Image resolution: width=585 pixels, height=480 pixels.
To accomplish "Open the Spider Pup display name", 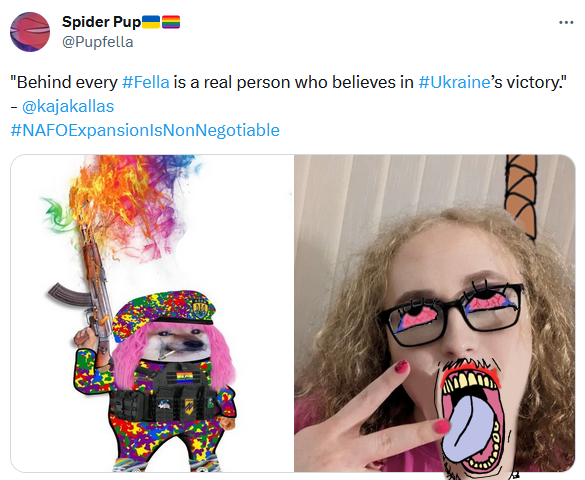I will click(101, 22).
